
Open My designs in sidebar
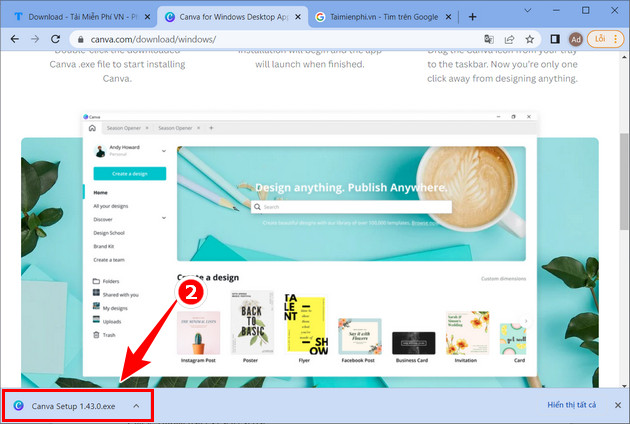click(110, 307)
